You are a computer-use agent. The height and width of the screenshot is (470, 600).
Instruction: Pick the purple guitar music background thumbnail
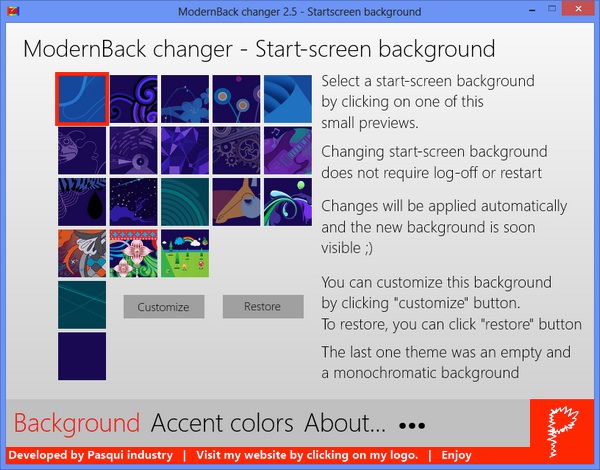point(288,150)
